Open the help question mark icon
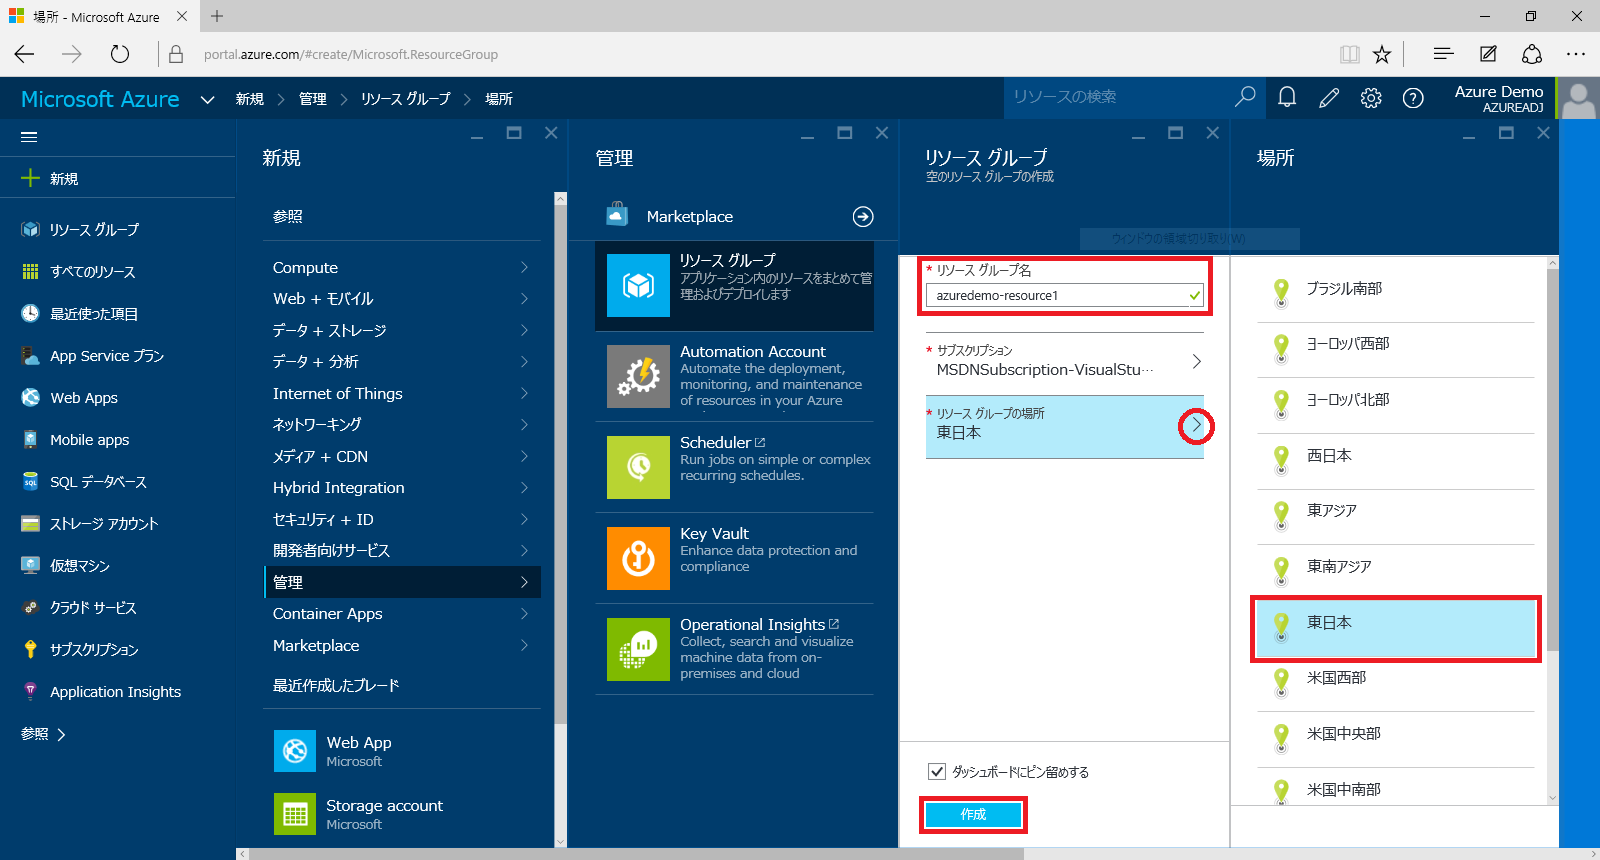Screen dimensions: 1600x860 [1413, 97]
